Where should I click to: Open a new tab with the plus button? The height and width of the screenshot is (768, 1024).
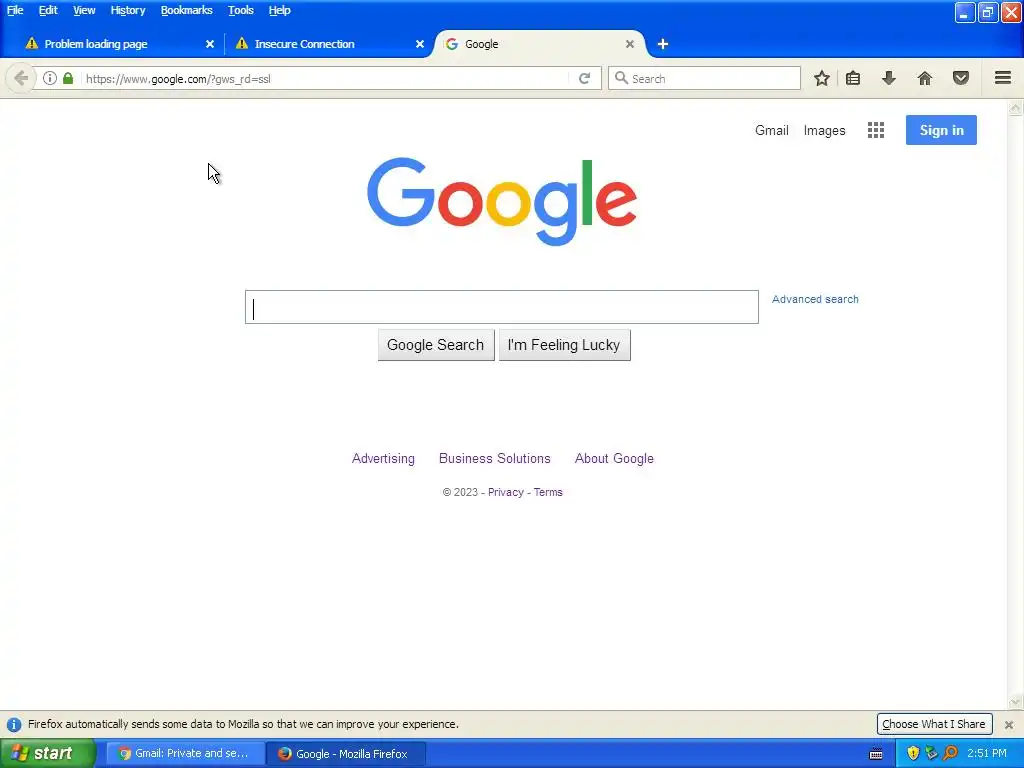click(663, 44)
